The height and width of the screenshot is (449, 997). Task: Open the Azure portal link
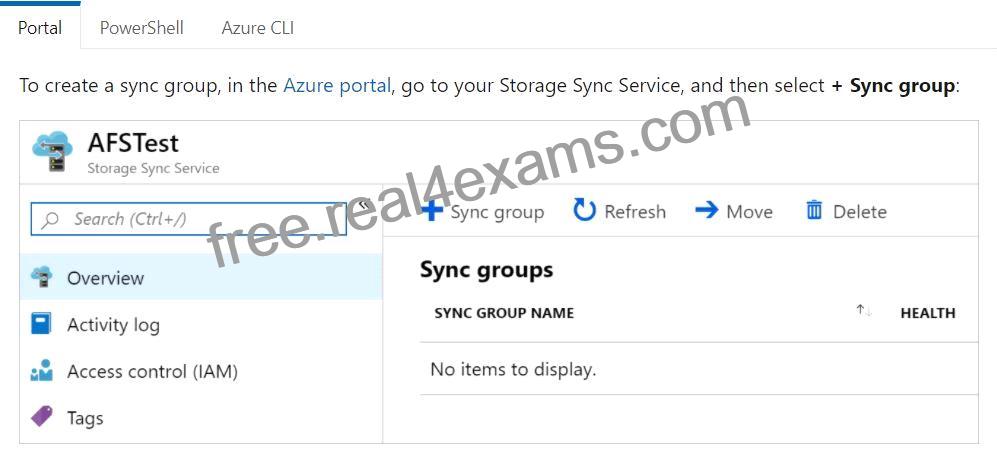[x=337, y=85]
